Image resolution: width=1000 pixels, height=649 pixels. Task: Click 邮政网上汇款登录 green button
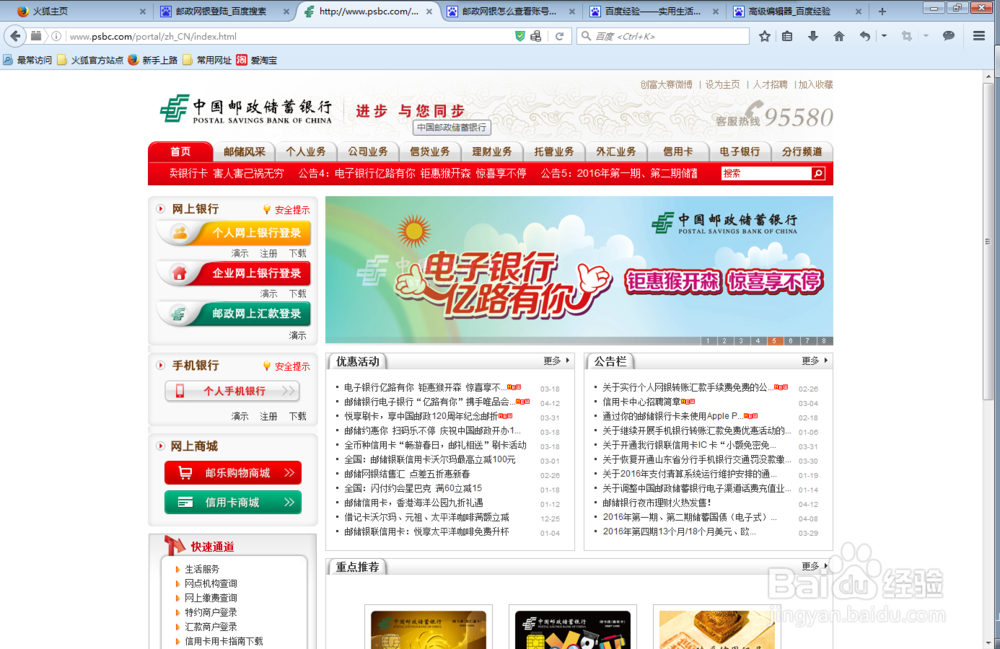(x=234, y=314)
